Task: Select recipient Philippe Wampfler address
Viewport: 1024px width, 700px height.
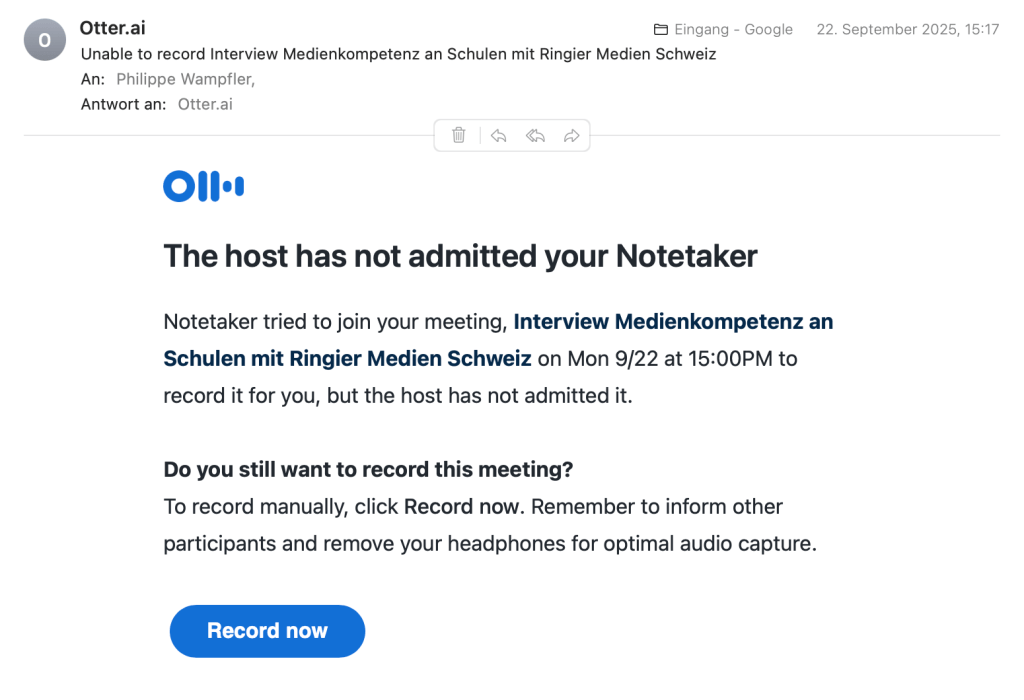Action: (x=184, y=79)
